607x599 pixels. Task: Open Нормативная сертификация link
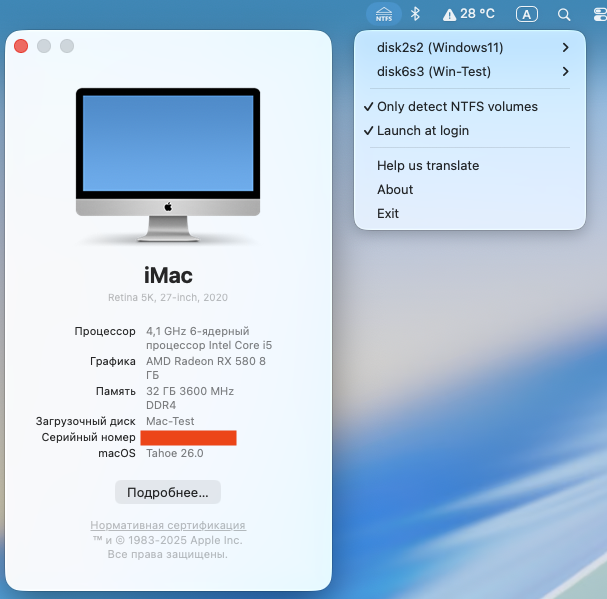pos(168,525)
